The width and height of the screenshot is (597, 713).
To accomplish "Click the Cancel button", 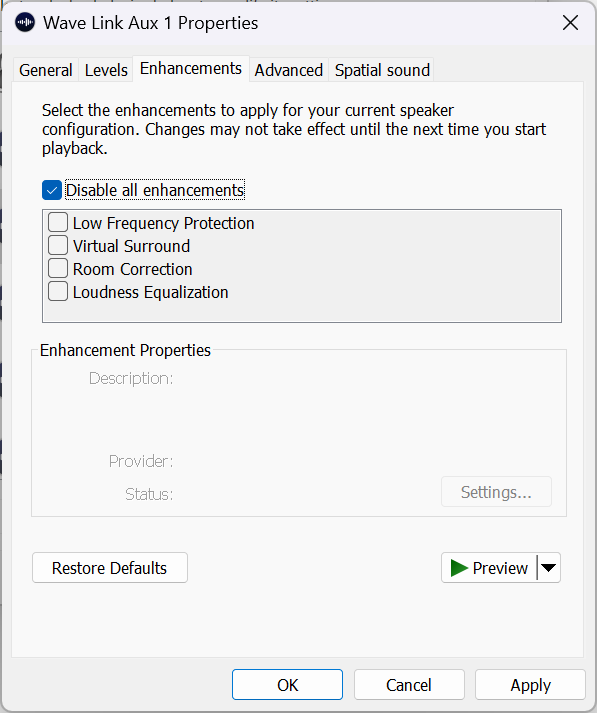I will tap(409, 685).
